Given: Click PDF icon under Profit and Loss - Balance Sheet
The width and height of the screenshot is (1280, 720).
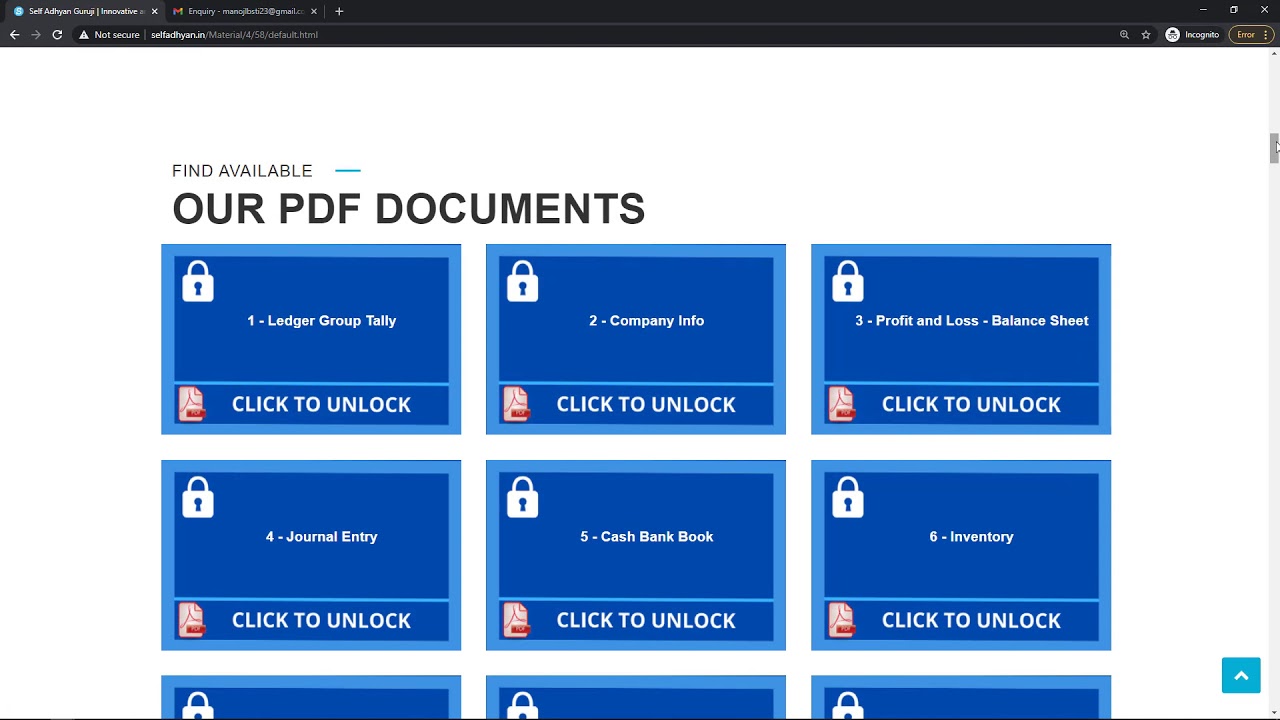Looking at the screenshot, I should 841,404.
